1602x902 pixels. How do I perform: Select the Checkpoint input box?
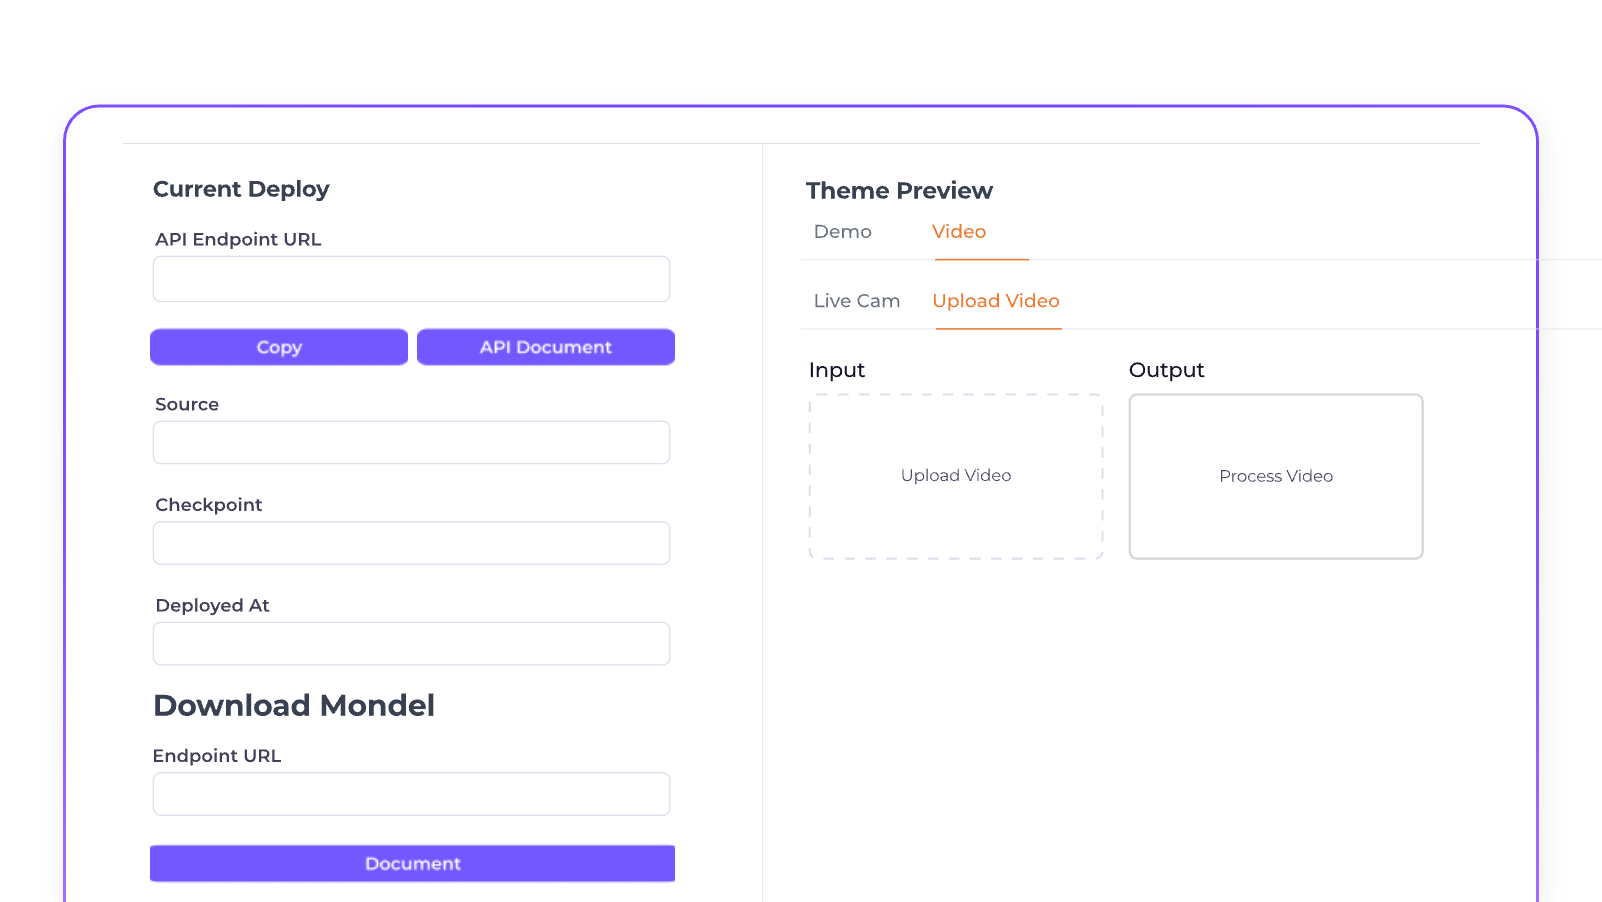(411, 543)
